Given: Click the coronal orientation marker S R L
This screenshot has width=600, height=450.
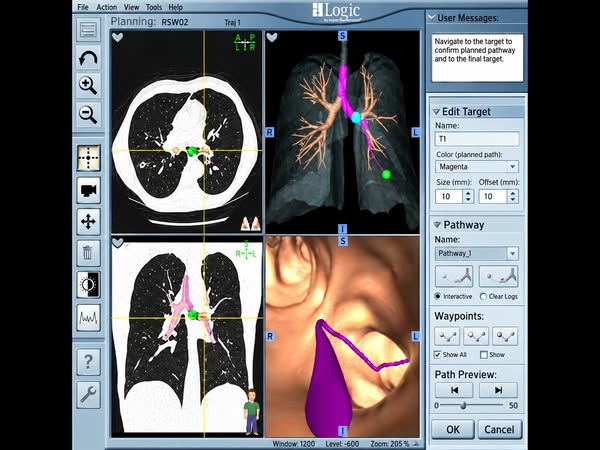Looking at the screenshot, I should [246, 250].
